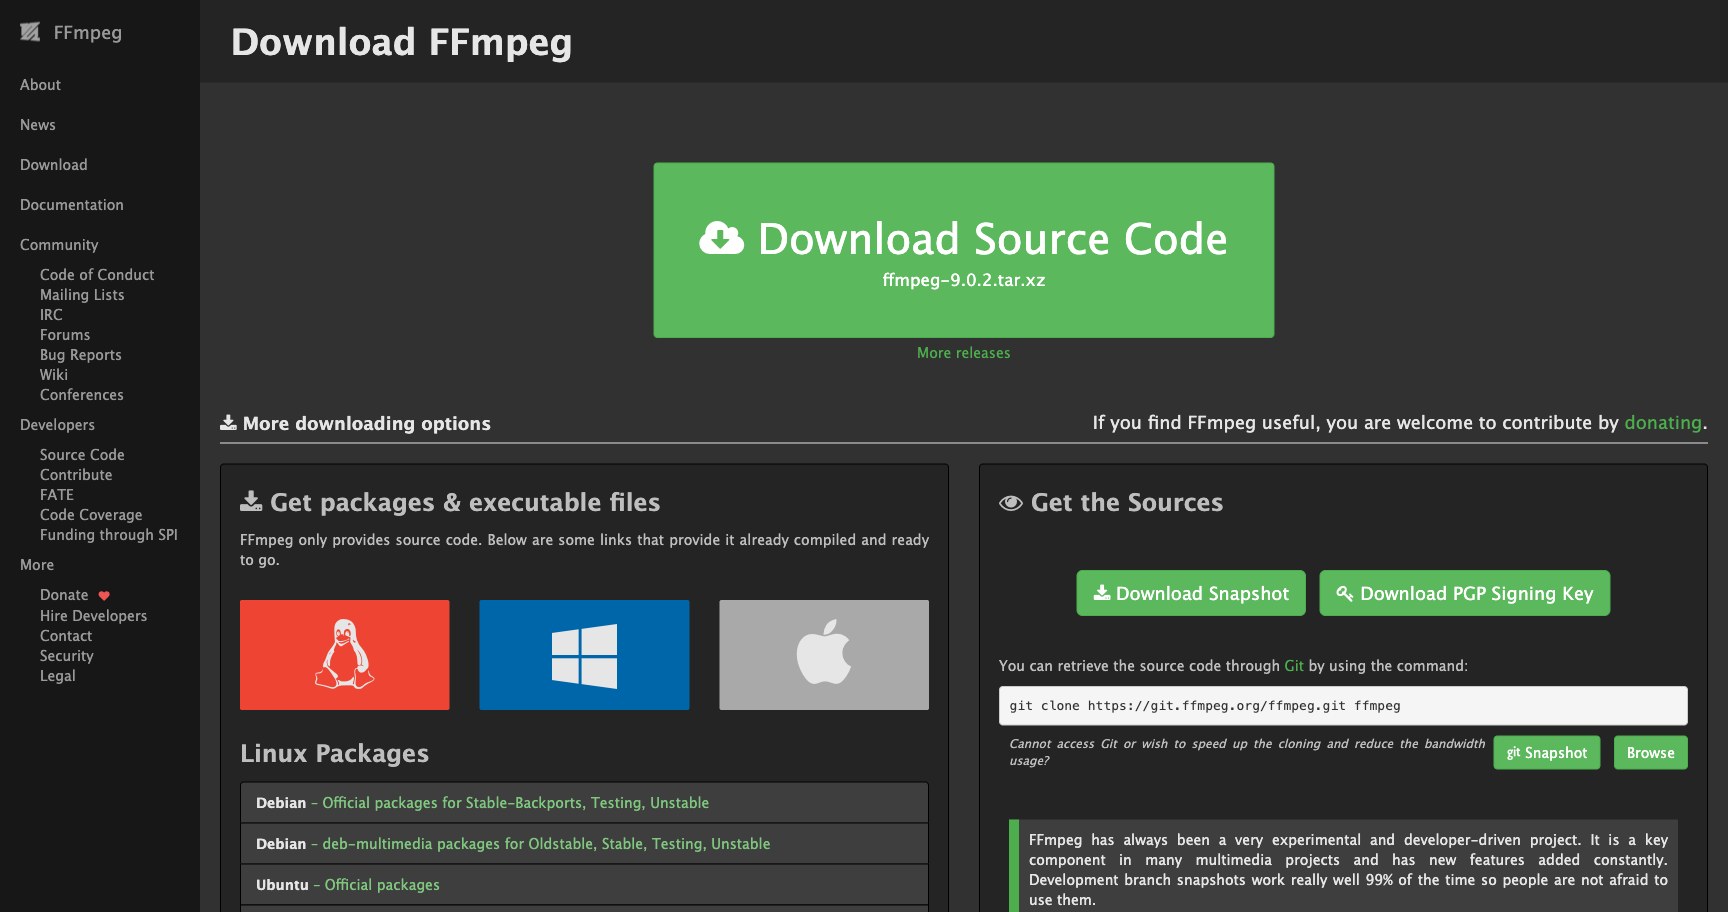The image size is (1728, 912).
Task: Open the More releases link
Action: click(964, 353)
